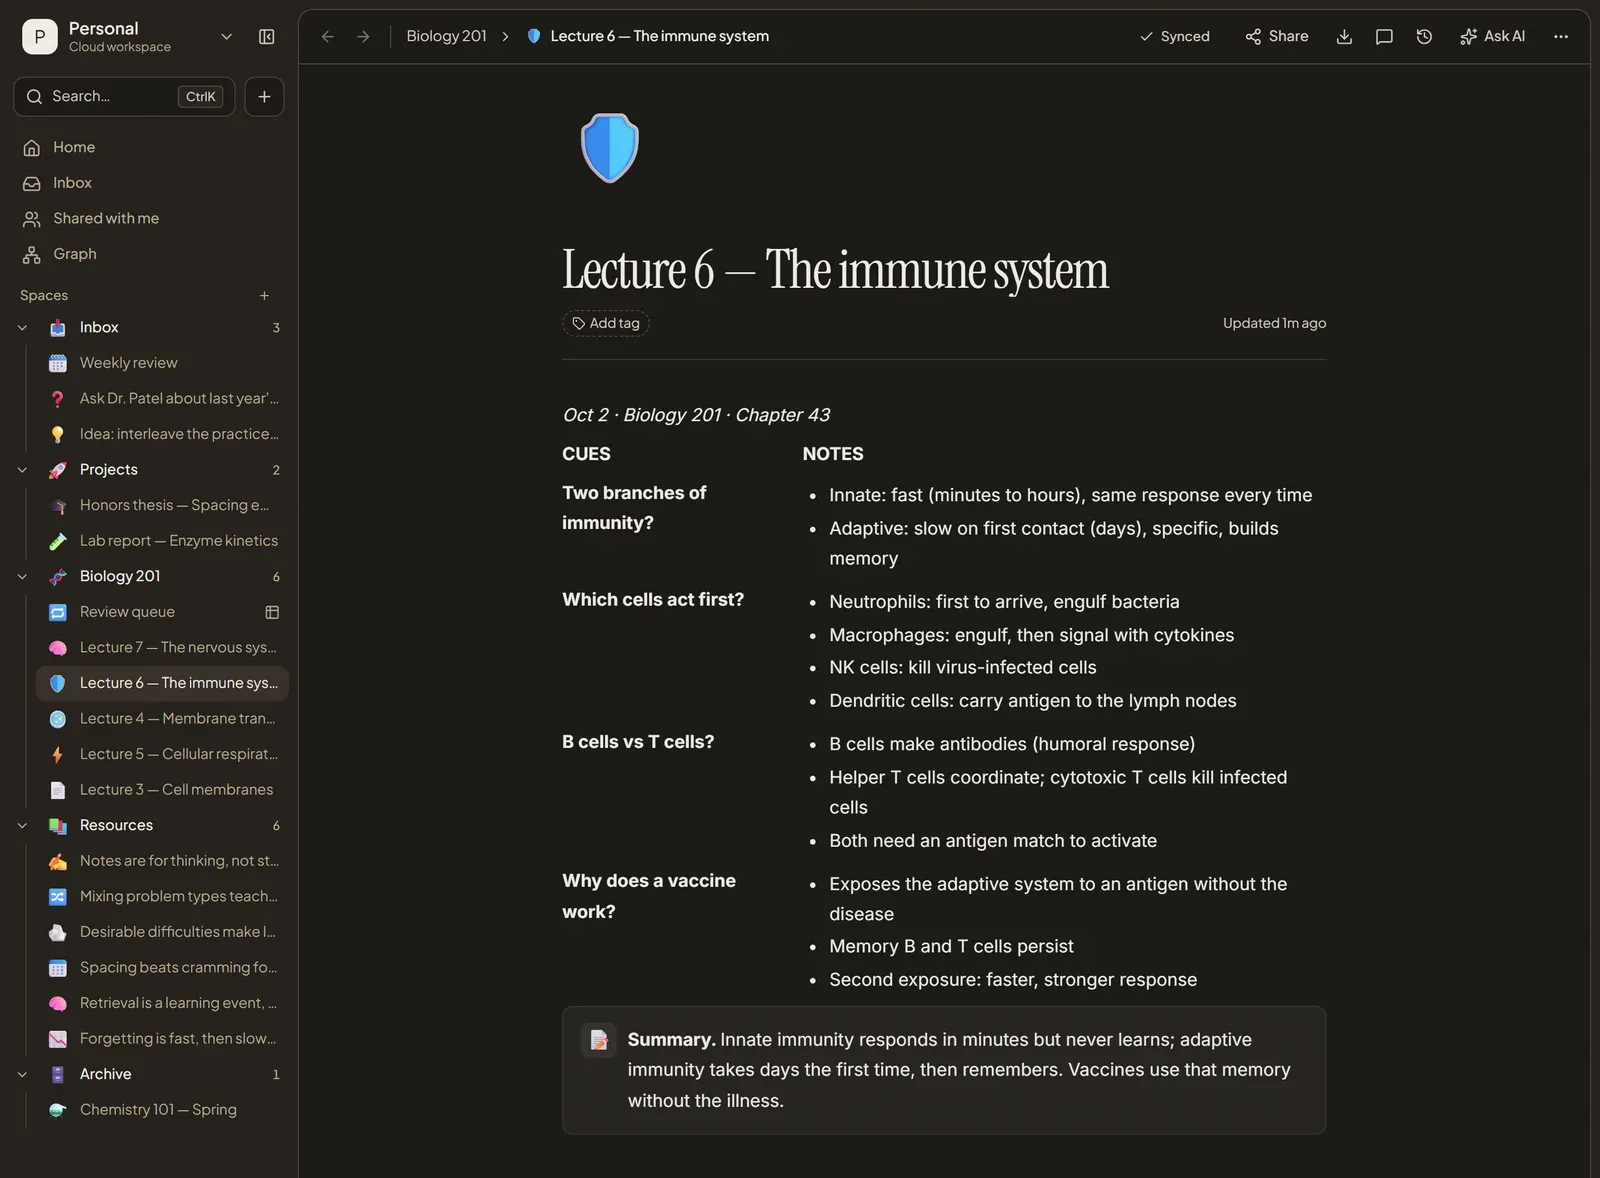Open Chemistry 101 — Spring page

coord(163,1110)
